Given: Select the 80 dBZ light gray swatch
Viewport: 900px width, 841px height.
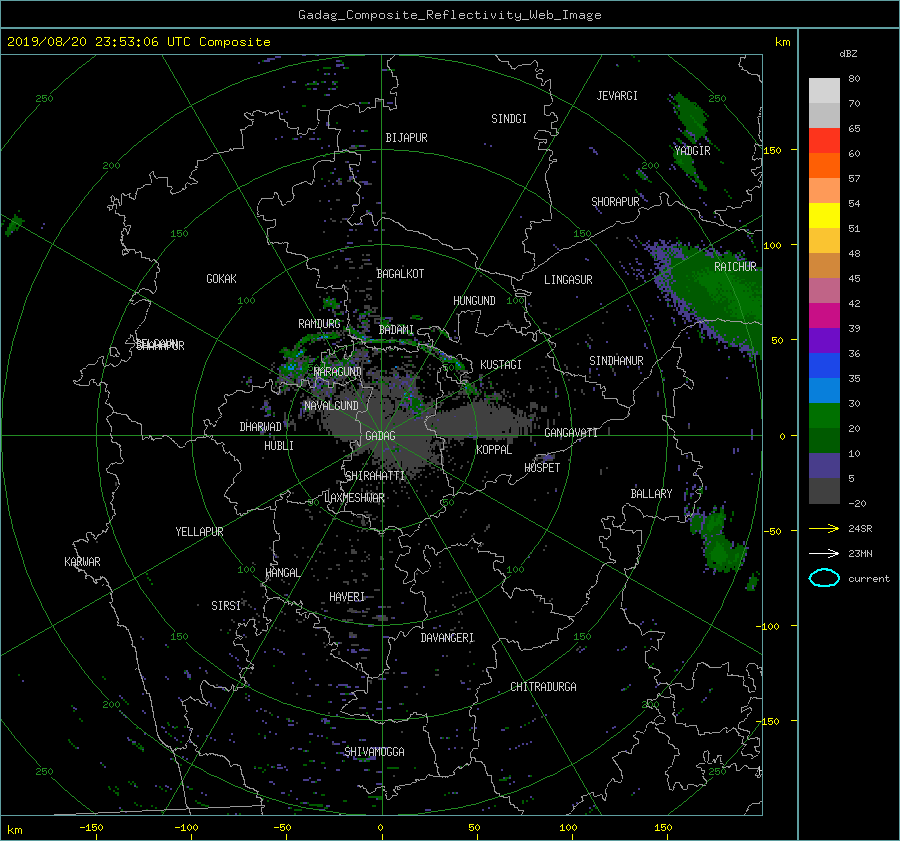Looking at the screenshot, I should [824, 91].
